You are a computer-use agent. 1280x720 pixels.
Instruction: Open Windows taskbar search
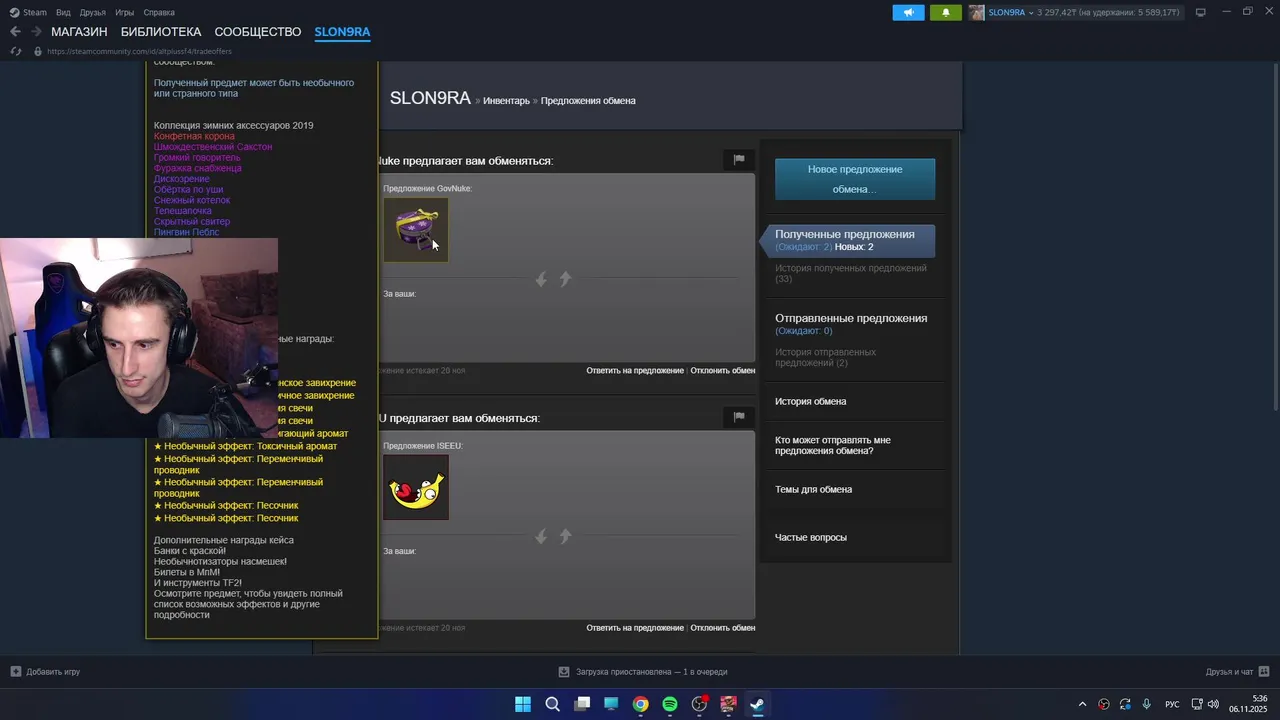click(x=552, y=704)
